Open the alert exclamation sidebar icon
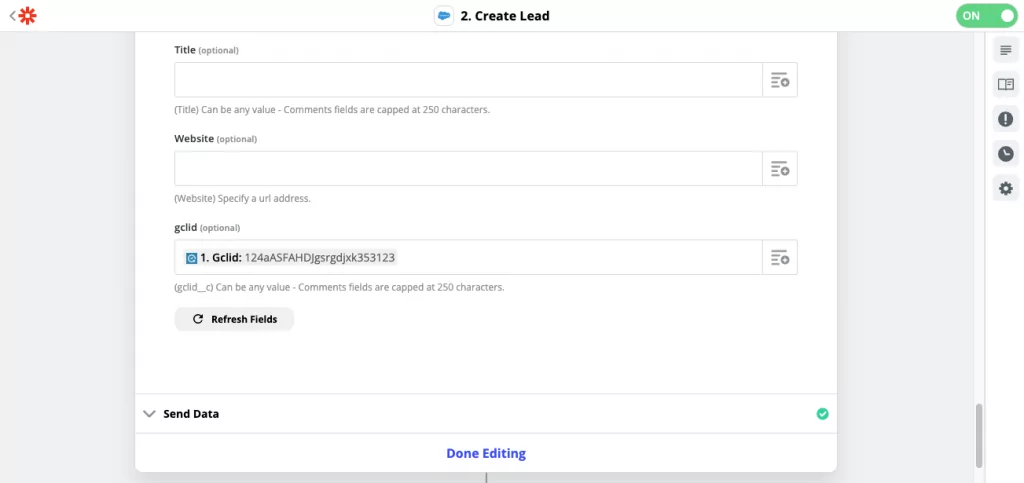 tap(1006, 119)
